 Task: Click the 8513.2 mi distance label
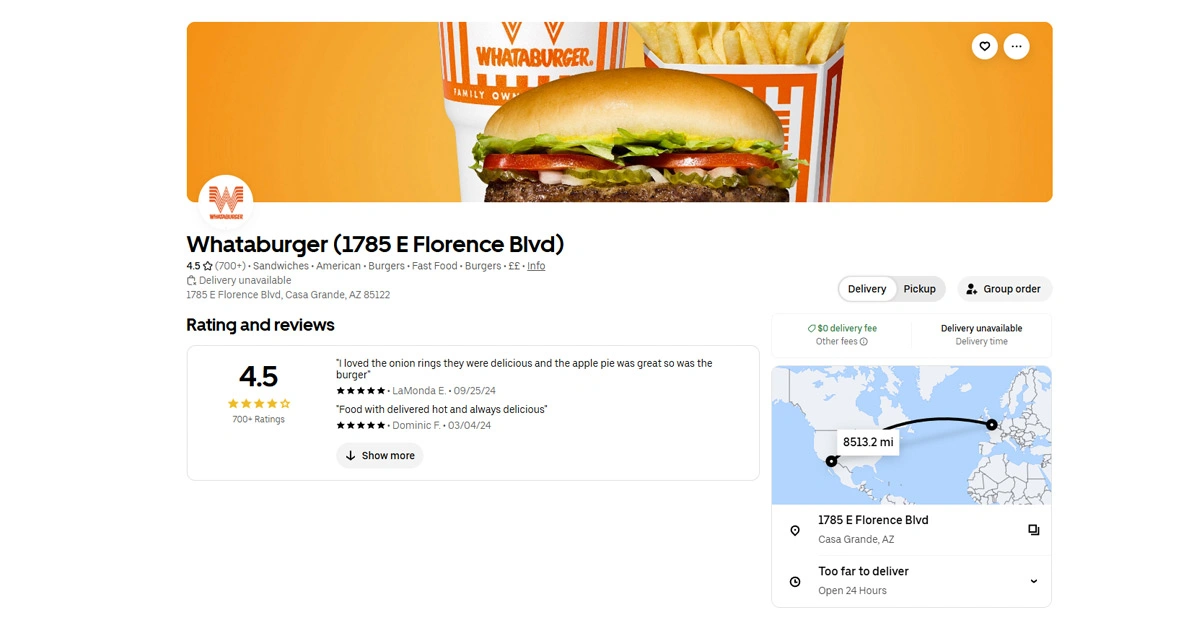(x=868, y=442)
